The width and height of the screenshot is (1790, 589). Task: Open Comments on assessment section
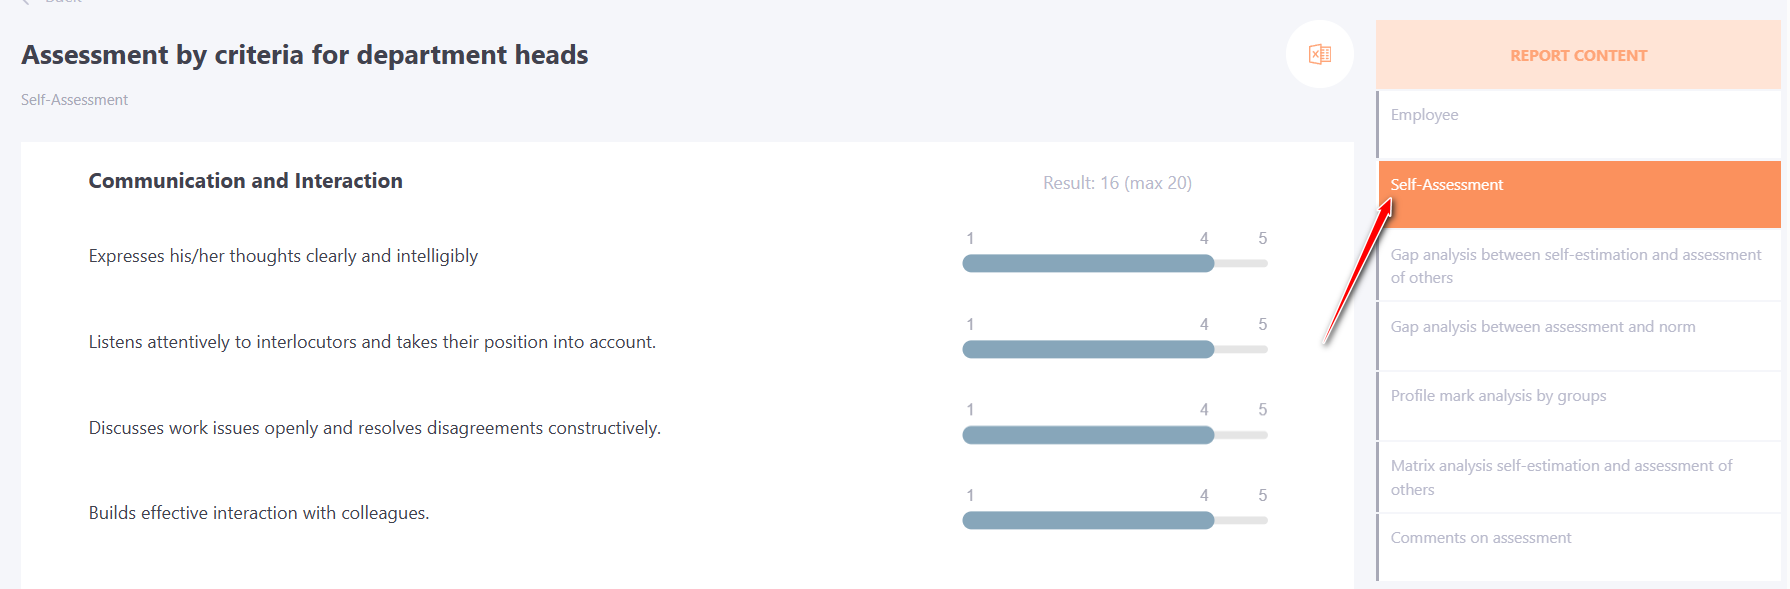point(1579,547)
